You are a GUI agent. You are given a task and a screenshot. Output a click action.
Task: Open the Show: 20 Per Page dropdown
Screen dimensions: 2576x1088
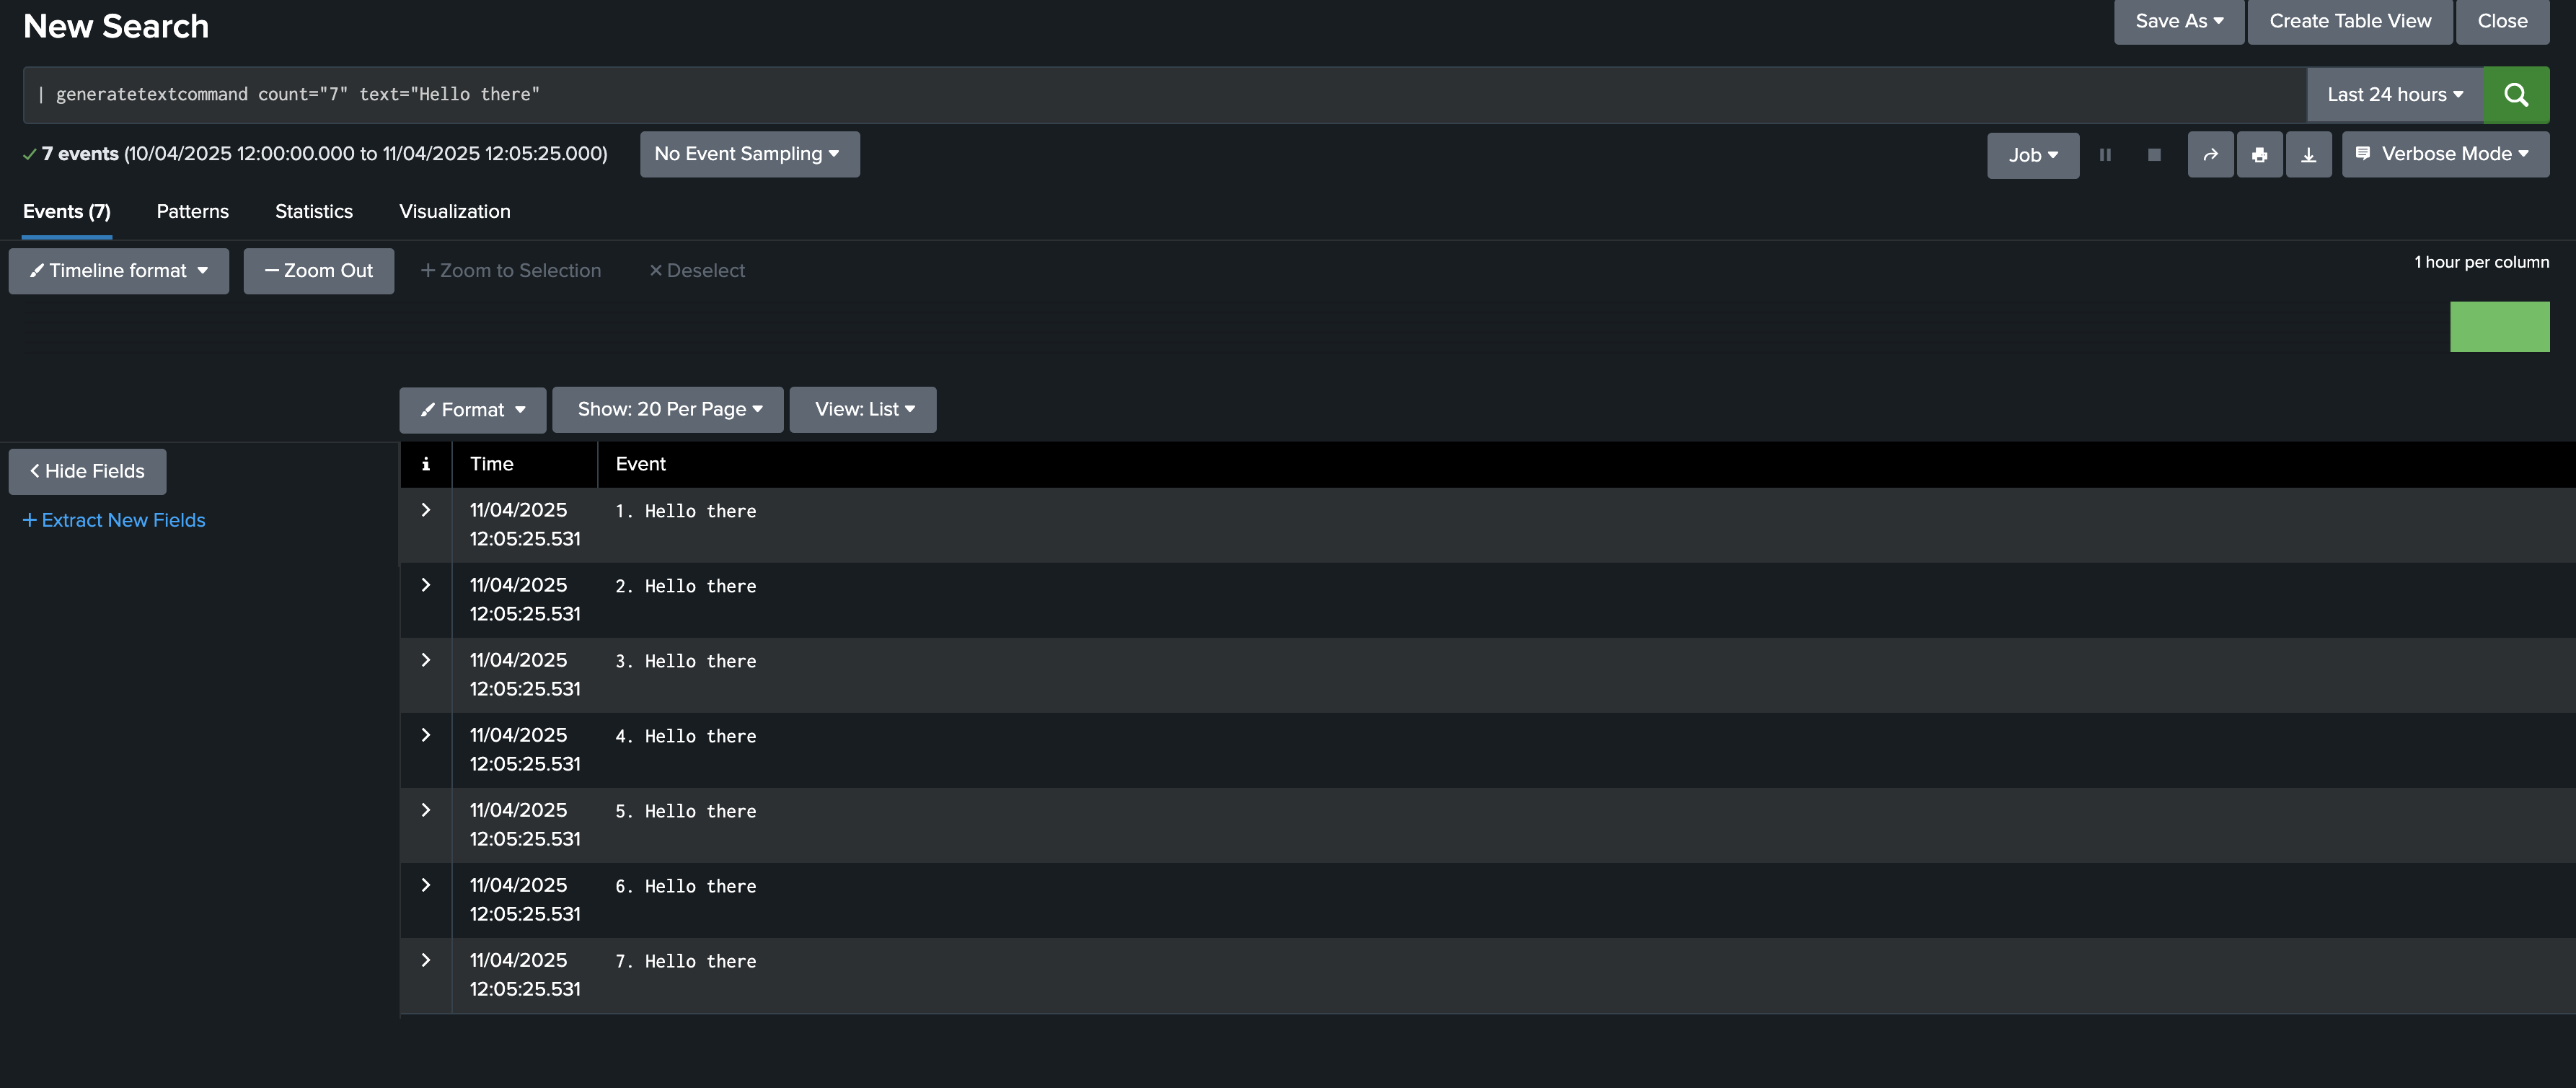click(667, 410)
